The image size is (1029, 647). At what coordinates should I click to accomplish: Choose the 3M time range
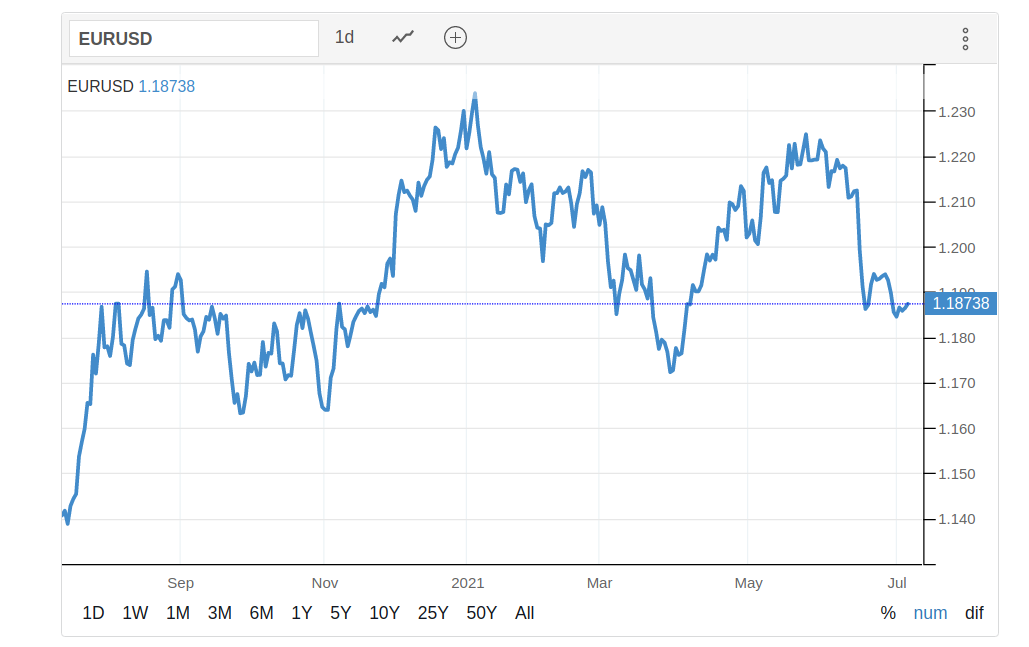tap(220, 613)
